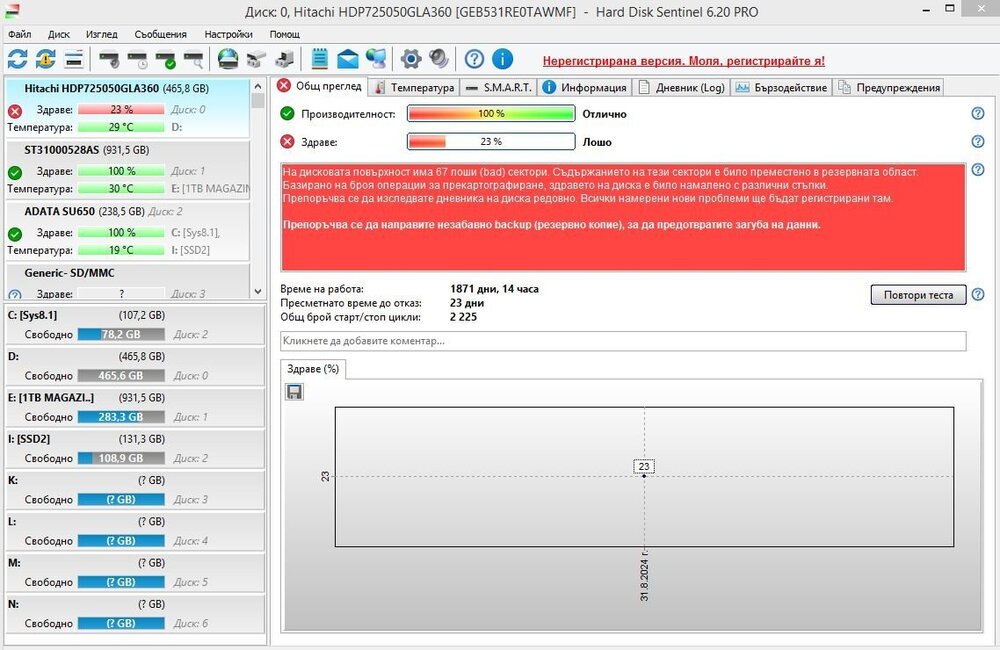This screenshot has width=1000, height=650.
Task: Open settings via the gear icon
Action: 410,59
